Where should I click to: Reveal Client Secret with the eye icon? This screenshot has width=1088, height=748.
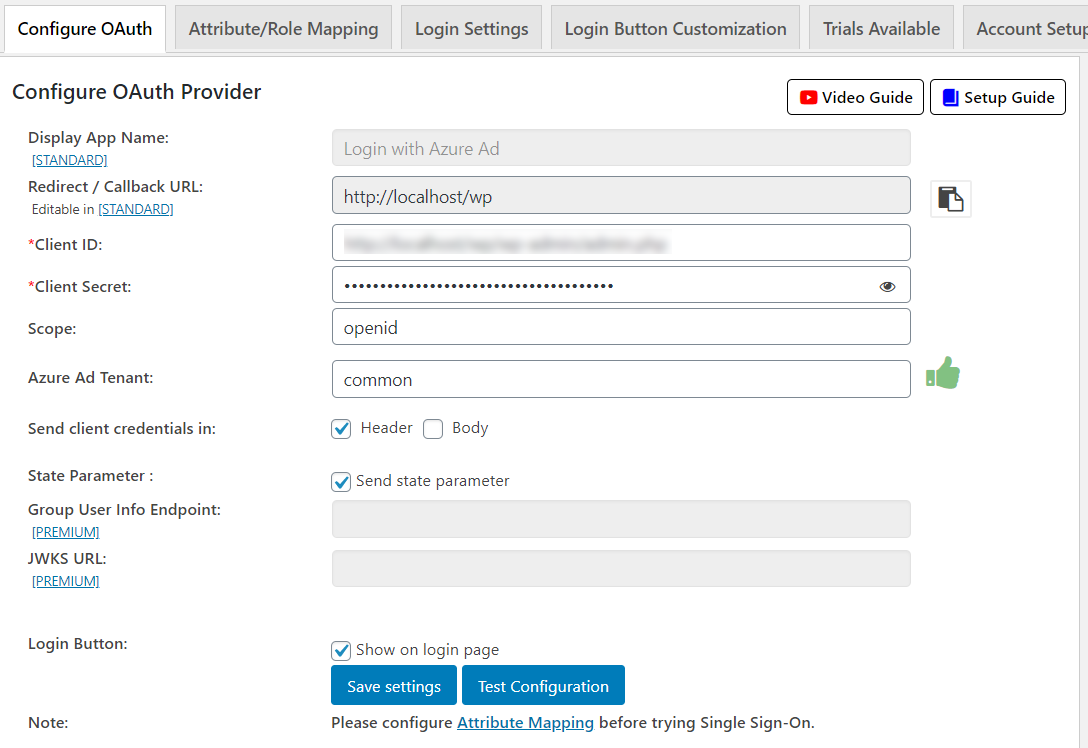click(x=887, y=287)
